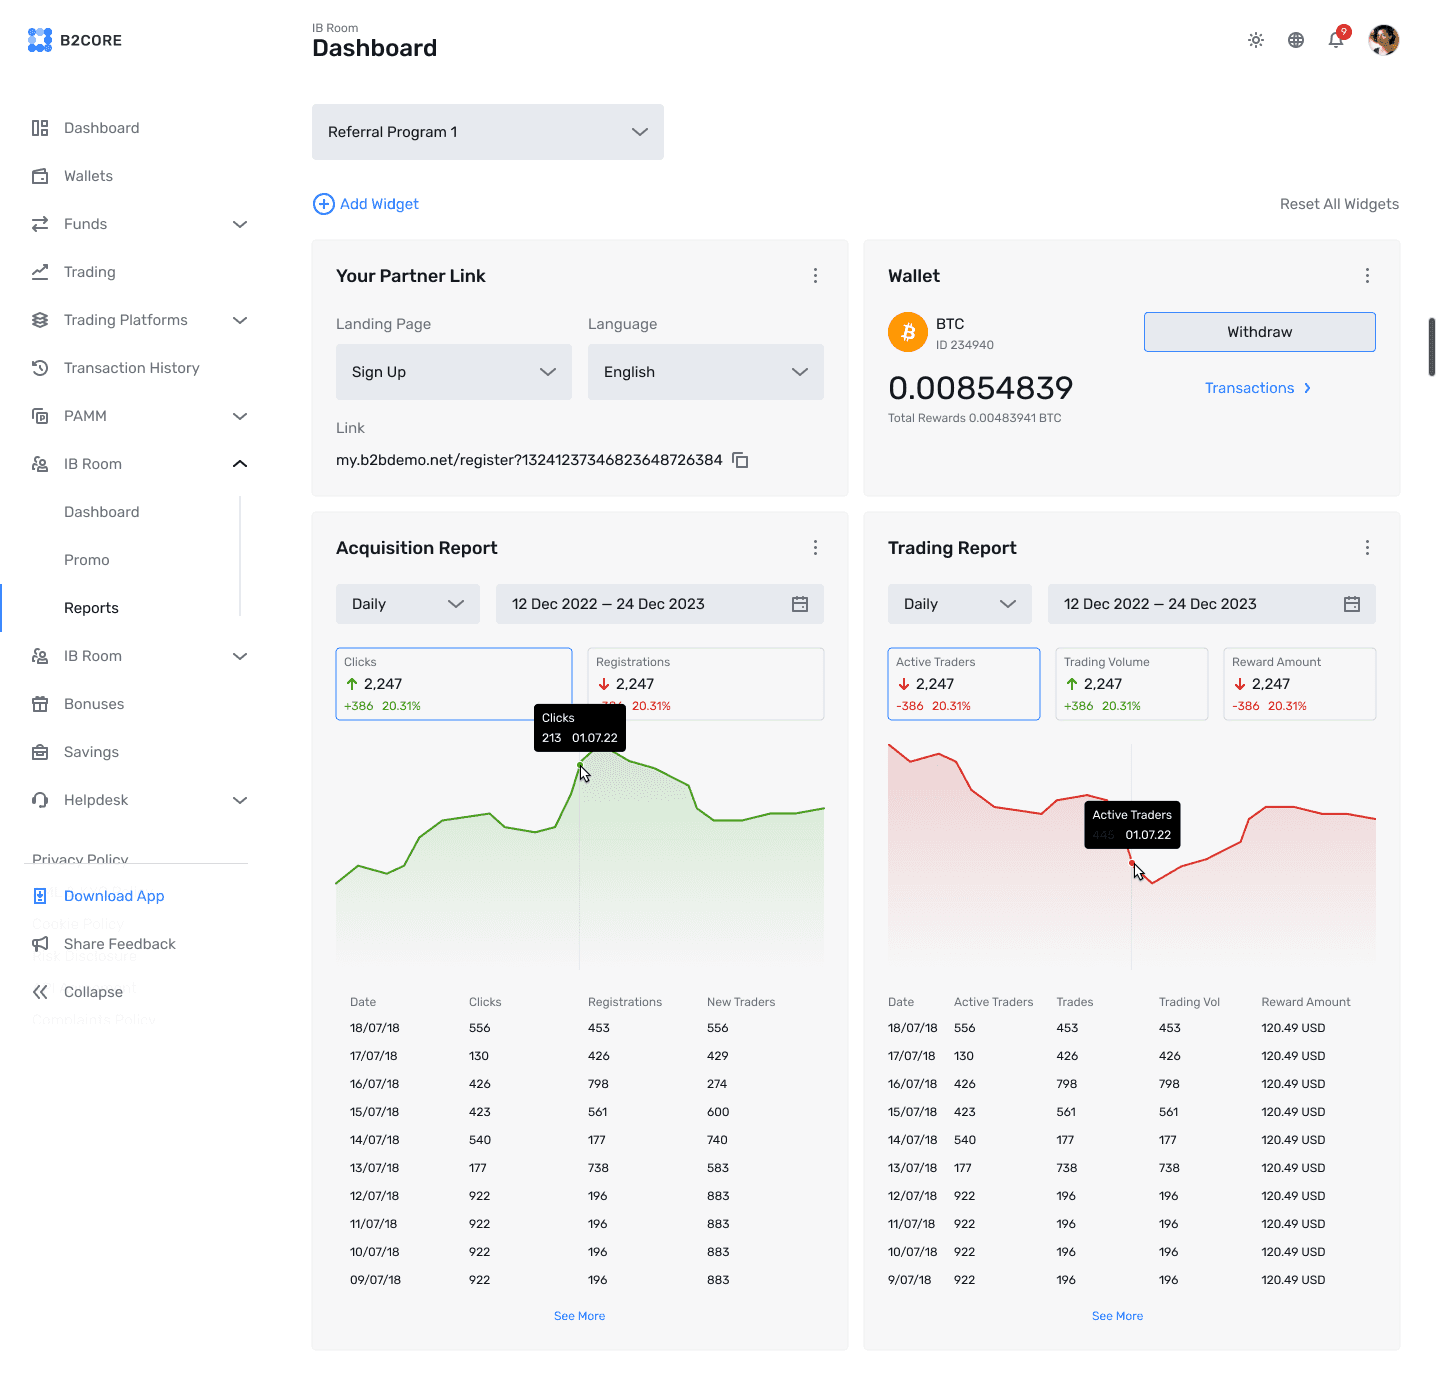The width and height of the screenshot is (1440, 1374).
Task: Click the Withdraw button
Action: pos(1259,331)
